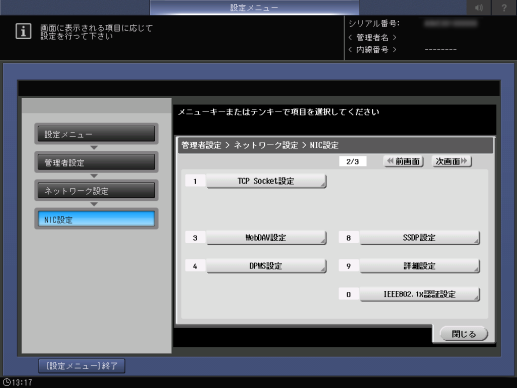Screen dimensions: 517x388
Task: Click the number 8 key label
Action: pyautogui.click(x=349, y=238)
